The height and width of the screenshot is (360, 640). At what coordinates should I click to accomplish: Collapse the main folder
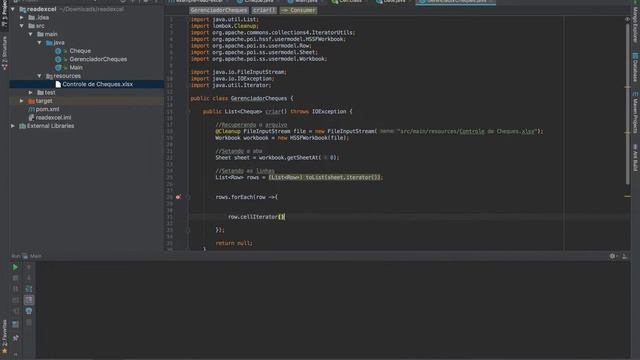coord(31,34)
